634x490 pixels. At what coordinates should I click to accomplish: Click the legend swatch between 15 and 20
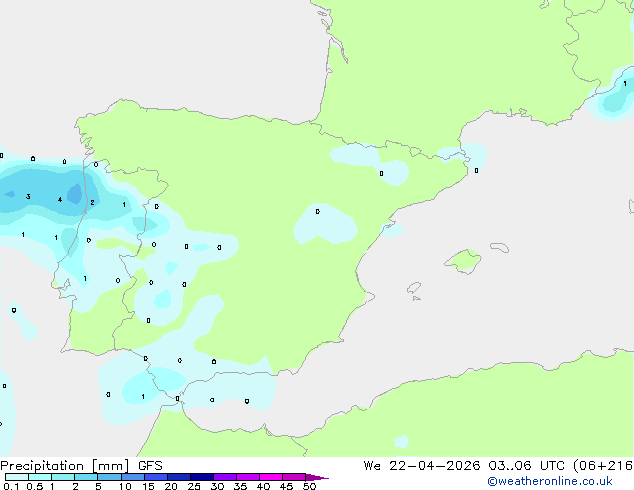(x=155, y=477)
